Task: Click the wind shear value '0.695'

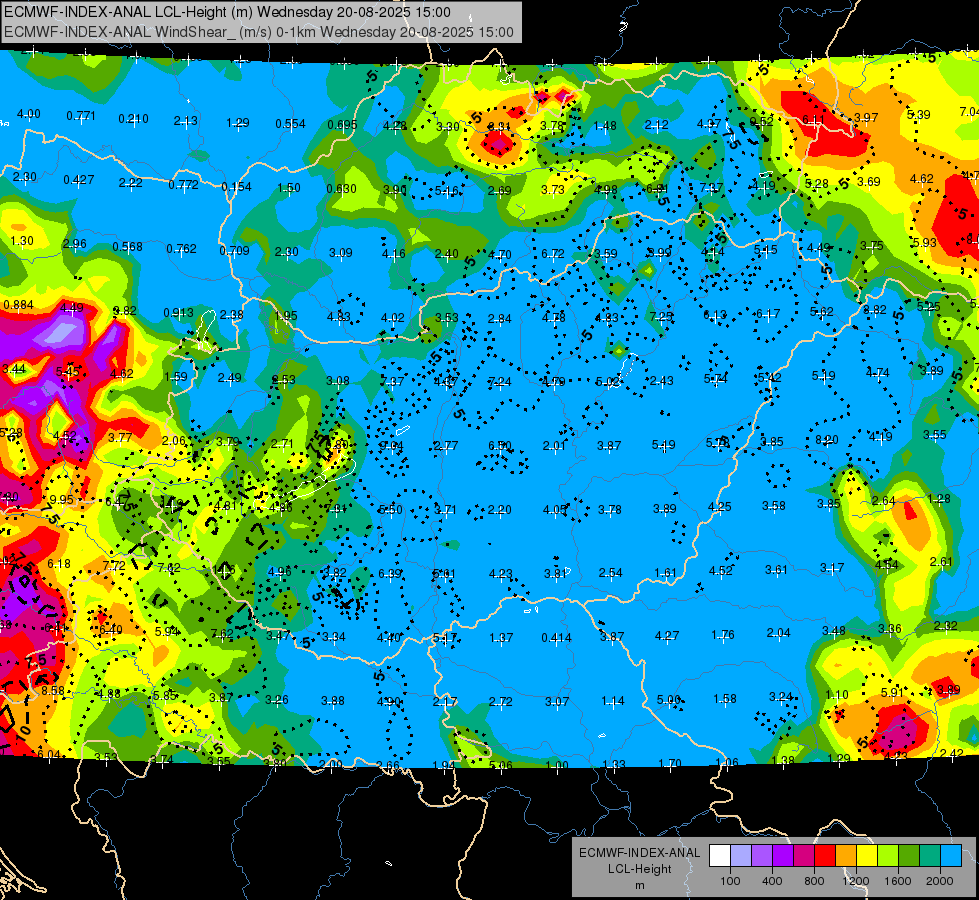Action: 342,125
